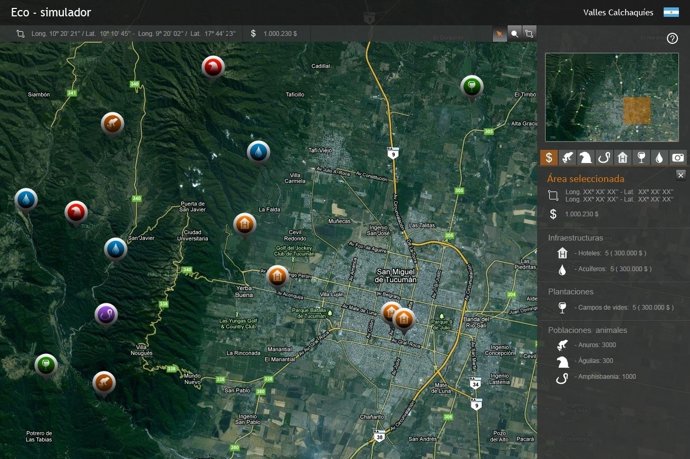690x459 pixels.
Task: Activate the magnifier zoom tool
Action: (x=514, y=33)
